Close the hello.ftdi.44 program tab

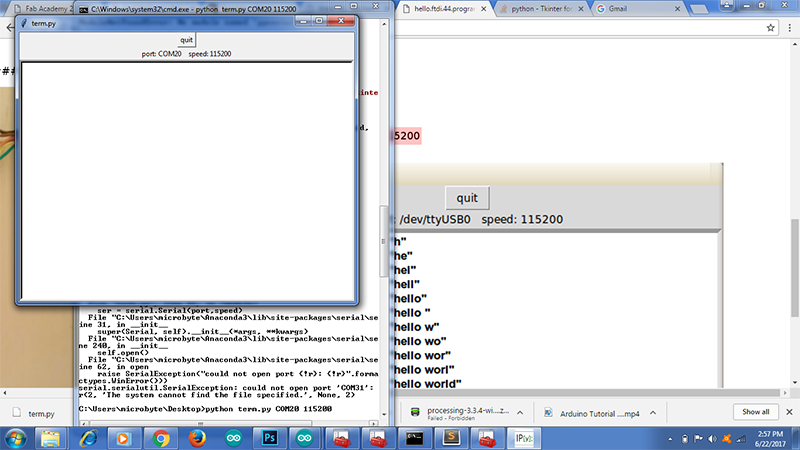coord(484,9)
